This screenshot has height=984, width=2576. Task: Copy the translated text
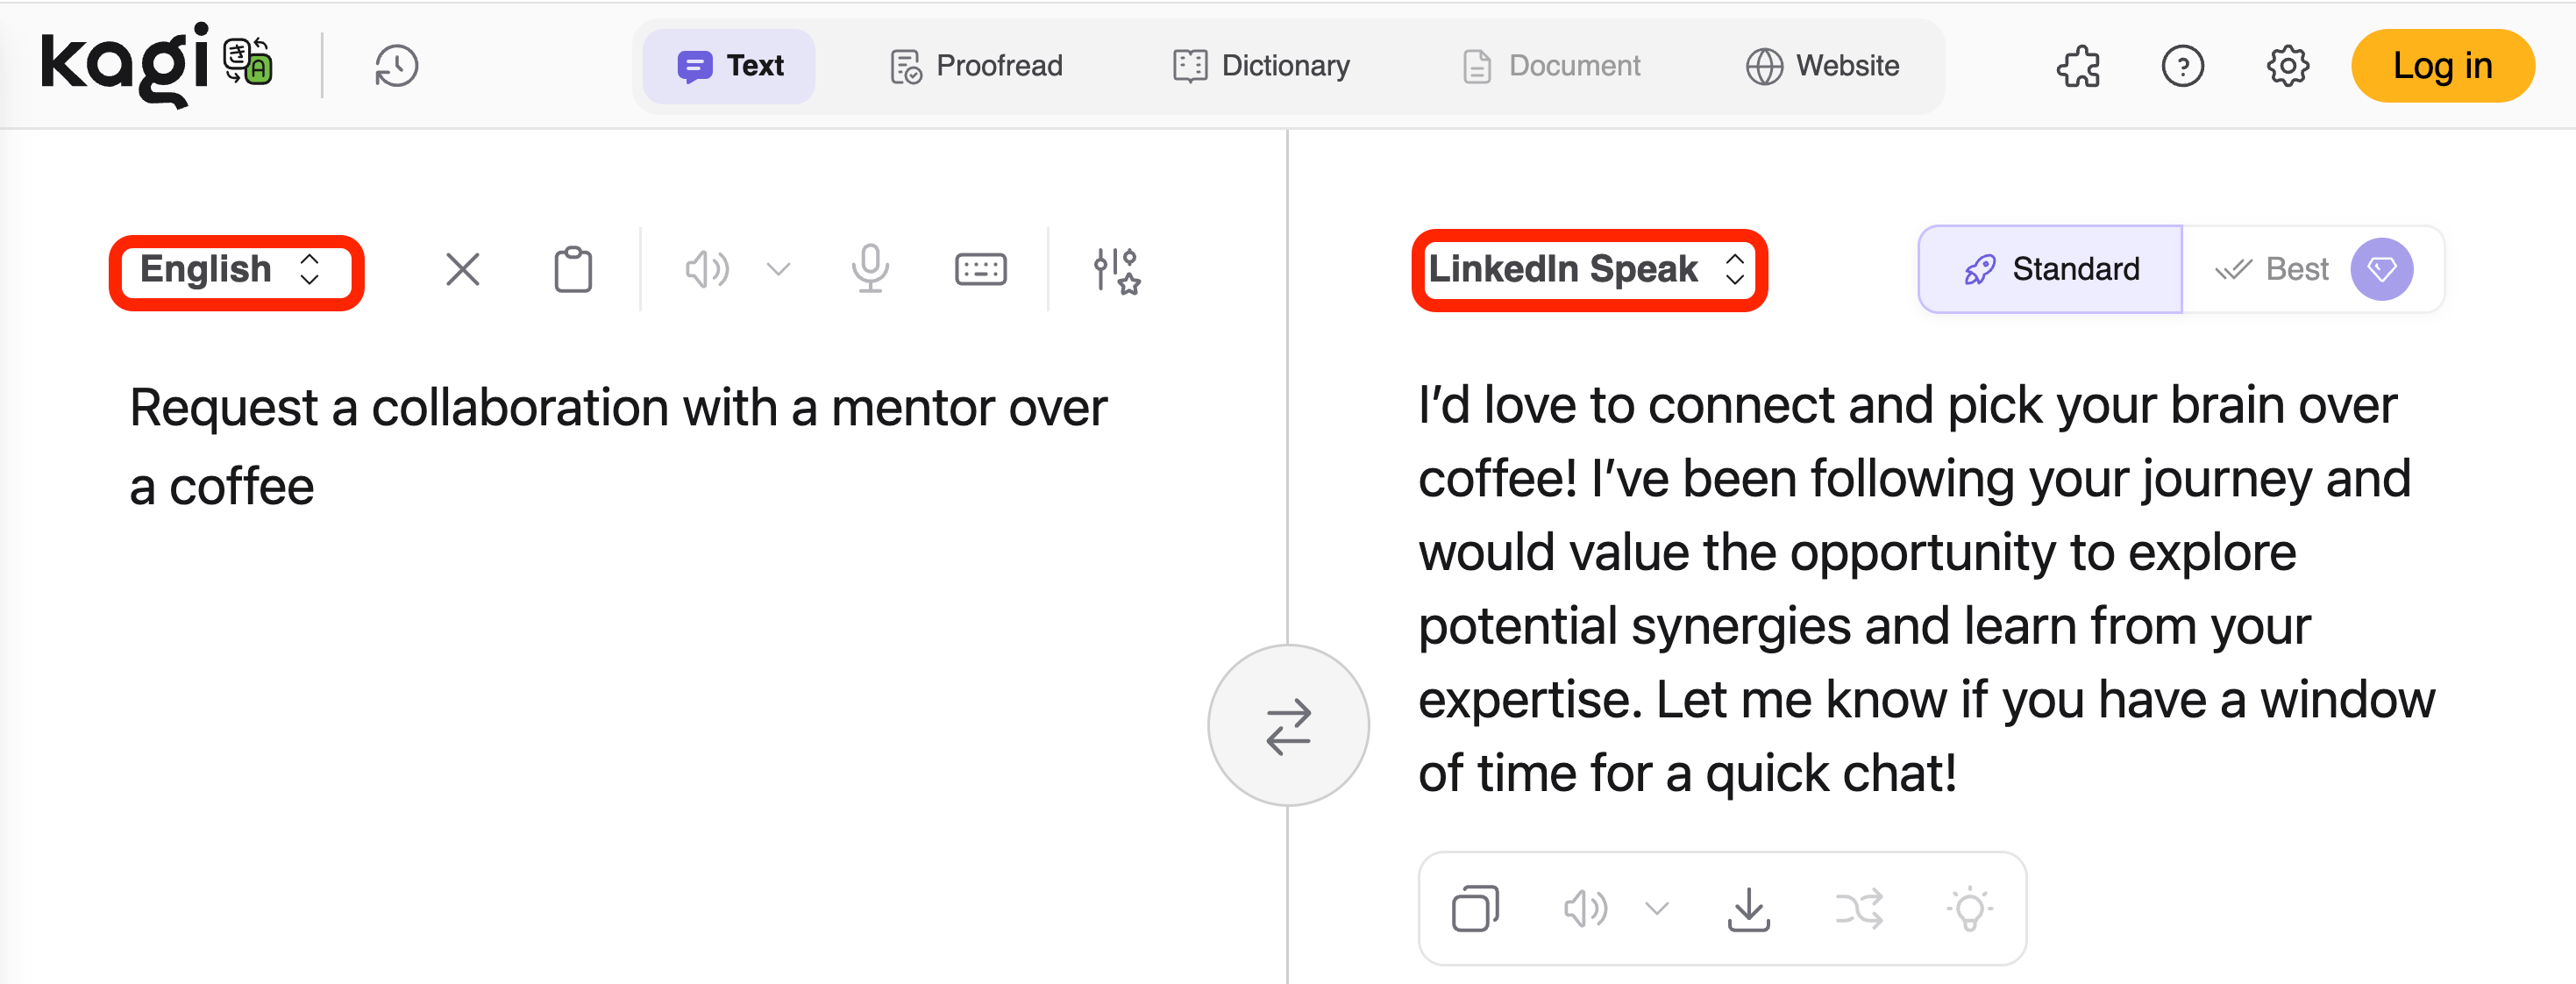coord(1475,908)
